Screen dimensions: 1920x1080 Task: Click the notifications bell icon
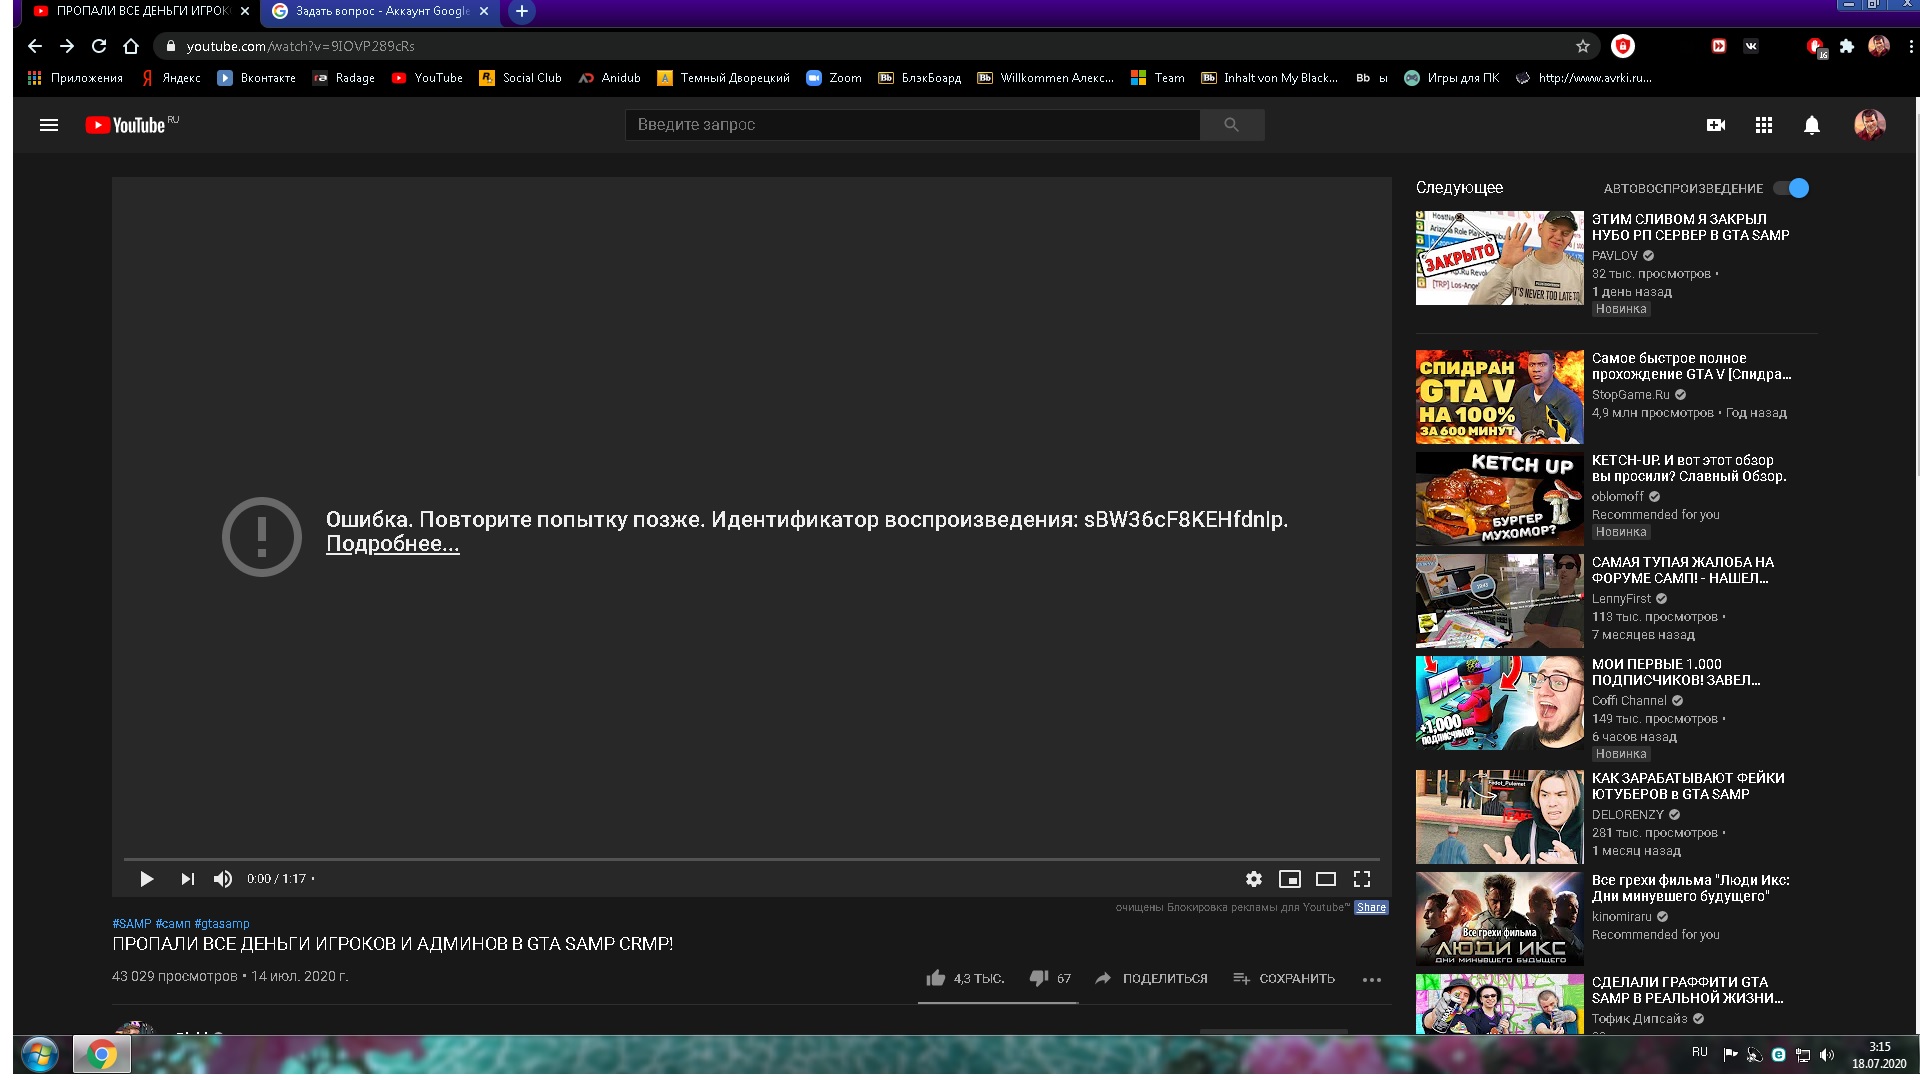[1812, 124]
